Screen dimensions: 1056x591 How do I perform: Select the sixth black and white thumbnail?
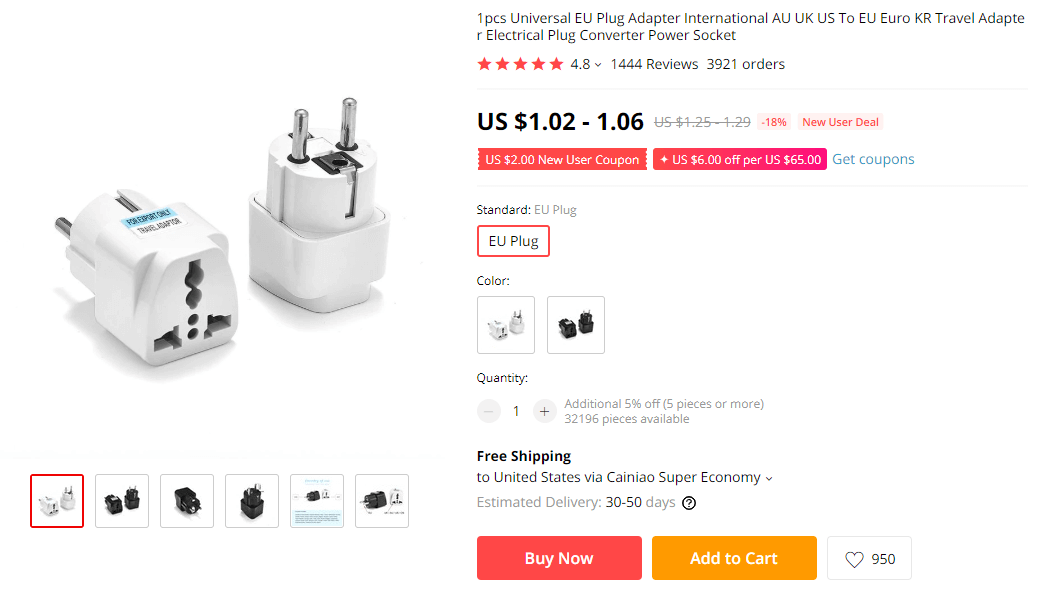point(382,501)
